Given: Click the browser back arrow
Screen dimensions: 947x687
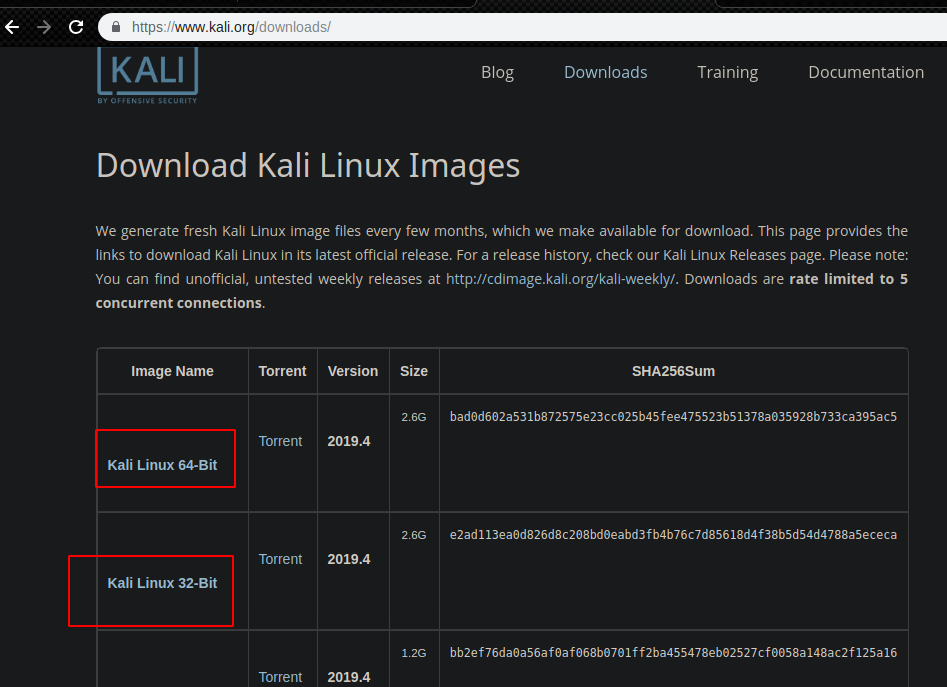Looking at the screenshot, I should [11, 27].
